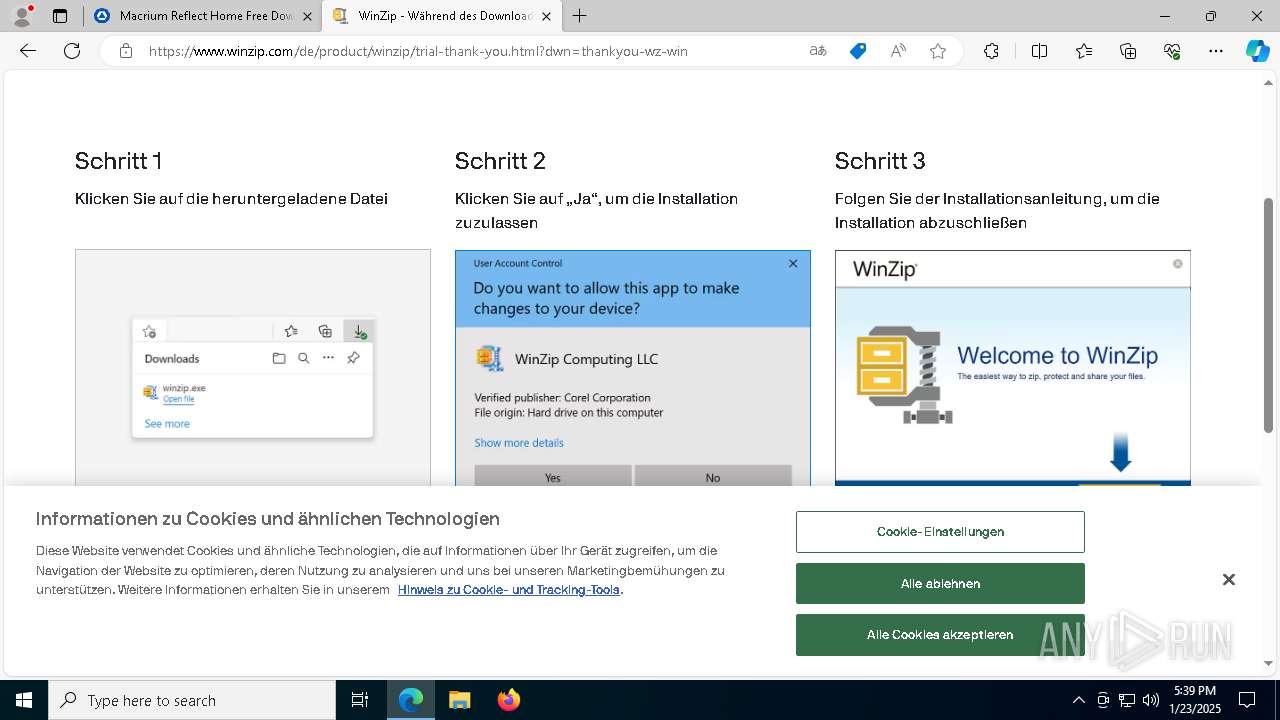Launch Firefox from the taskbar

click(508, 700)
